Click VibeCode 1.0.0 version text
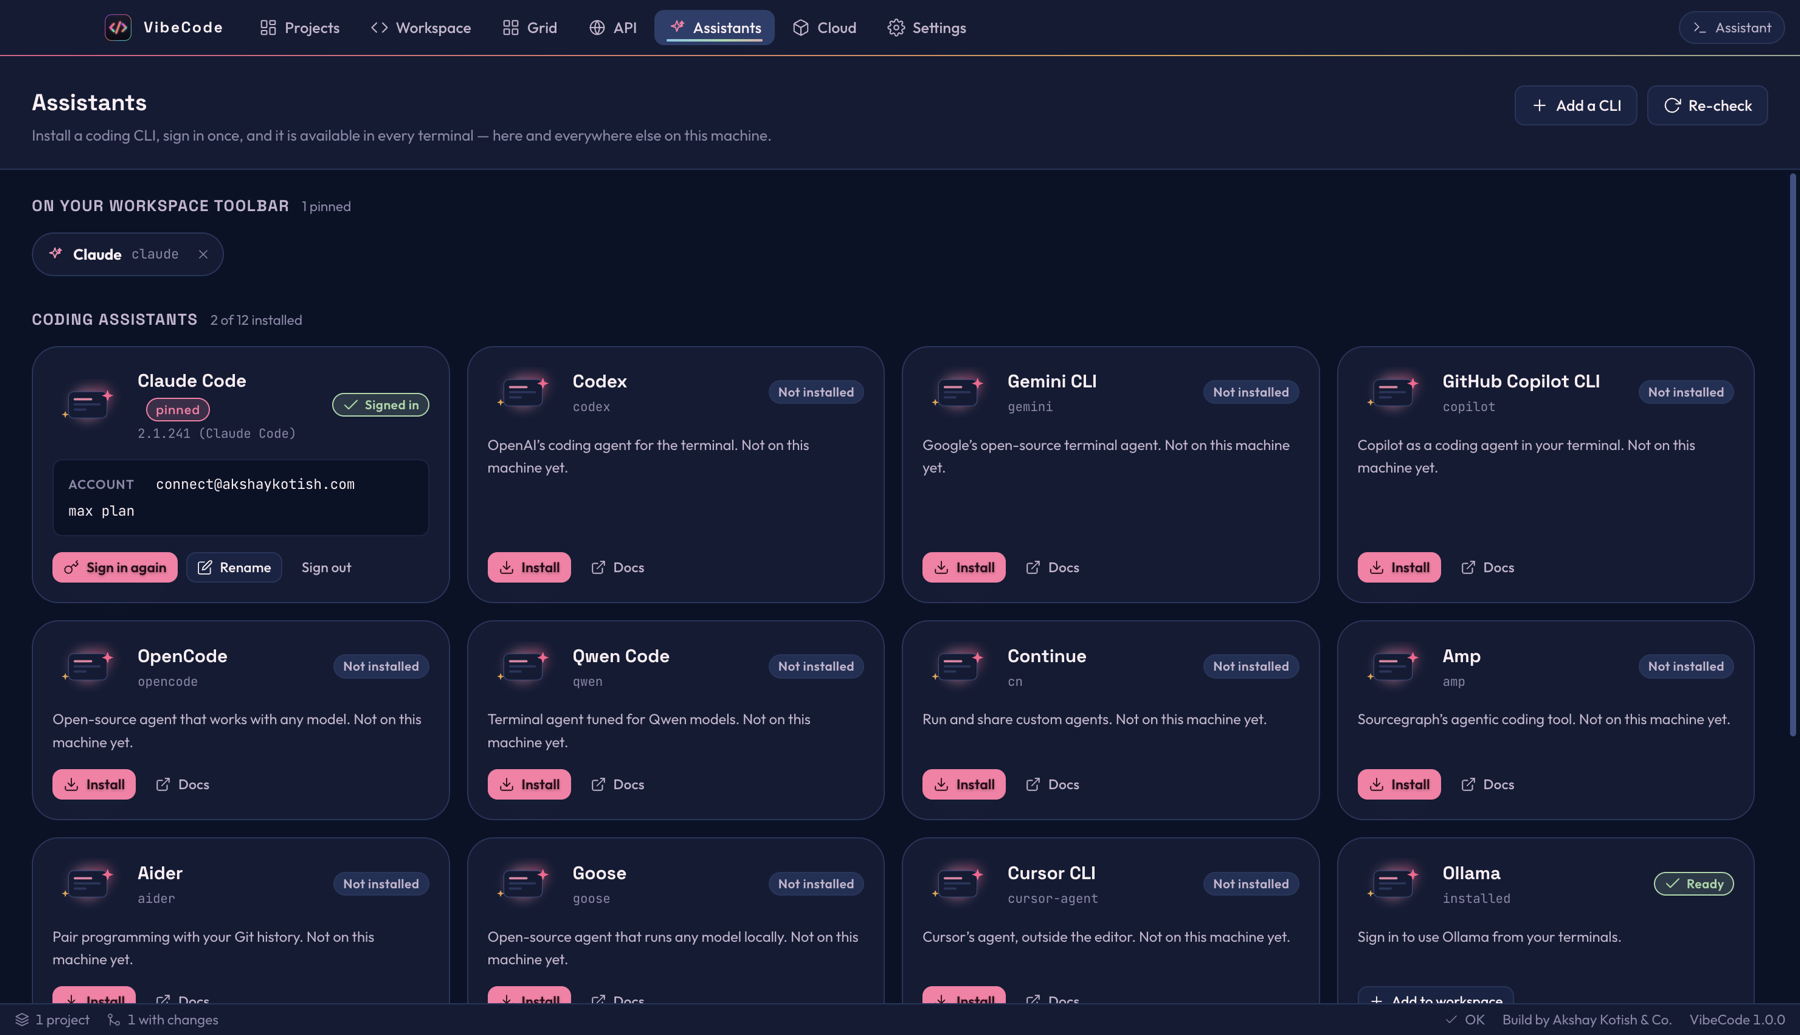1800x1035 pixels. (1737, 1020)
